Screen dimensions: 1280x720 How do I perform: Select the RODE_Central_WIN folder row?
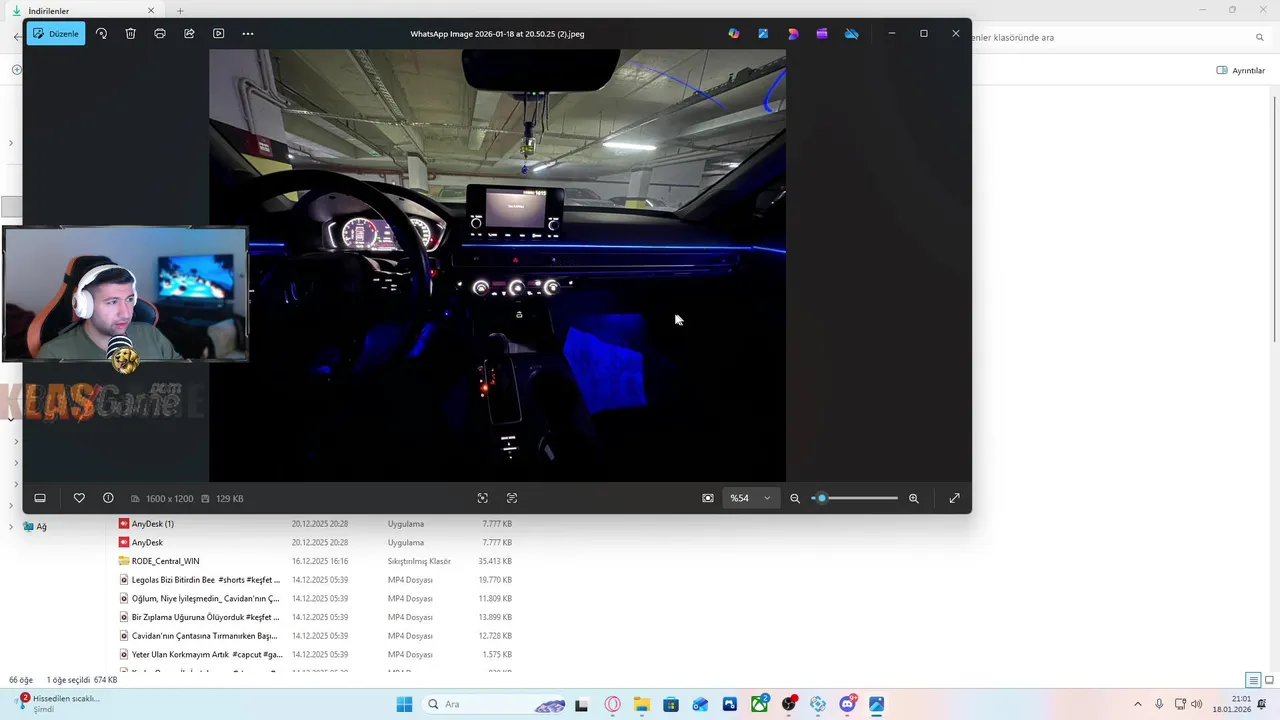(315, 561)
